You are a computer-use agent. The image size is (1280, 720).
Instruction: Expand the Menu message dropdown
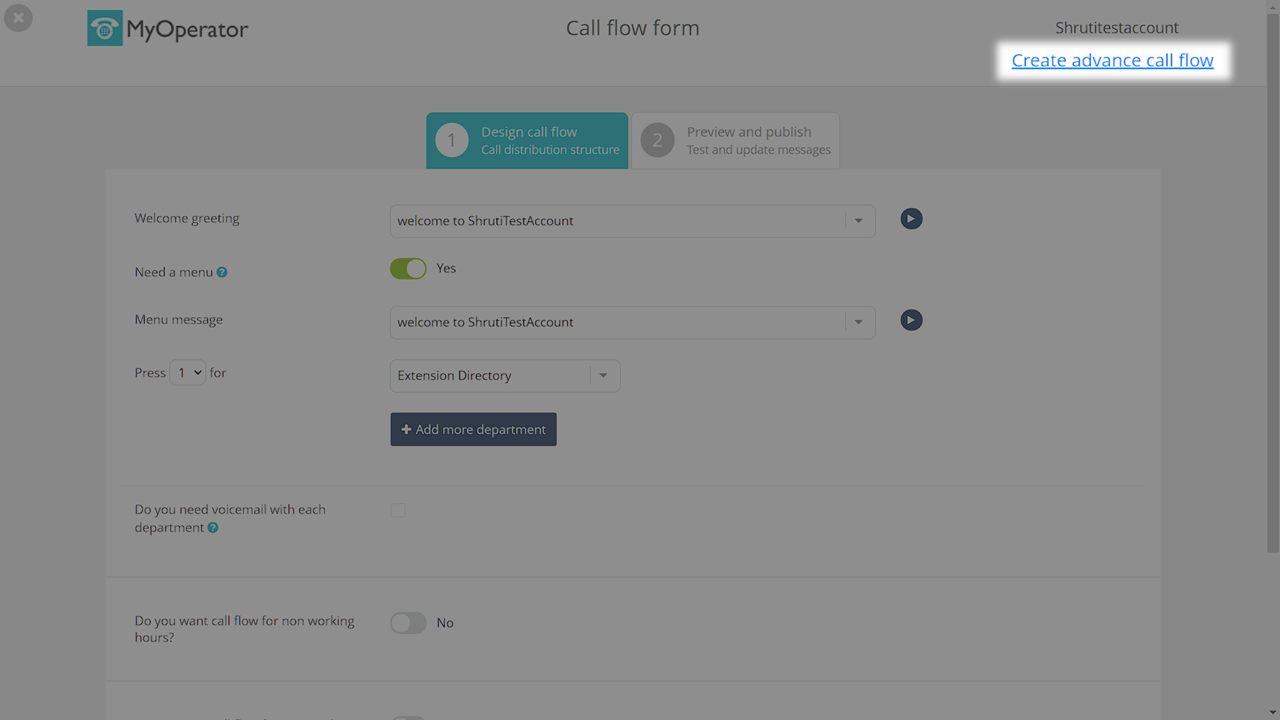(x=858, y=322)
